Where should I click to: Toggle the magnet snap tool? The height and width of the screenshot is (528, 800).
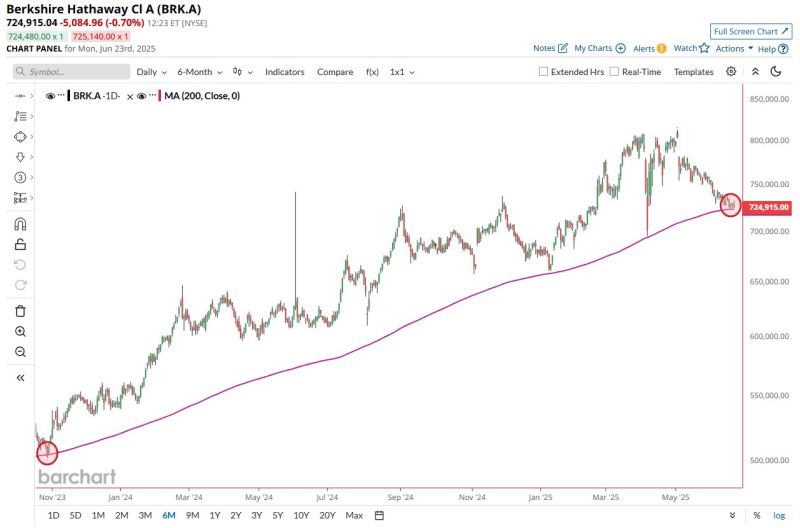pos(20,223)
